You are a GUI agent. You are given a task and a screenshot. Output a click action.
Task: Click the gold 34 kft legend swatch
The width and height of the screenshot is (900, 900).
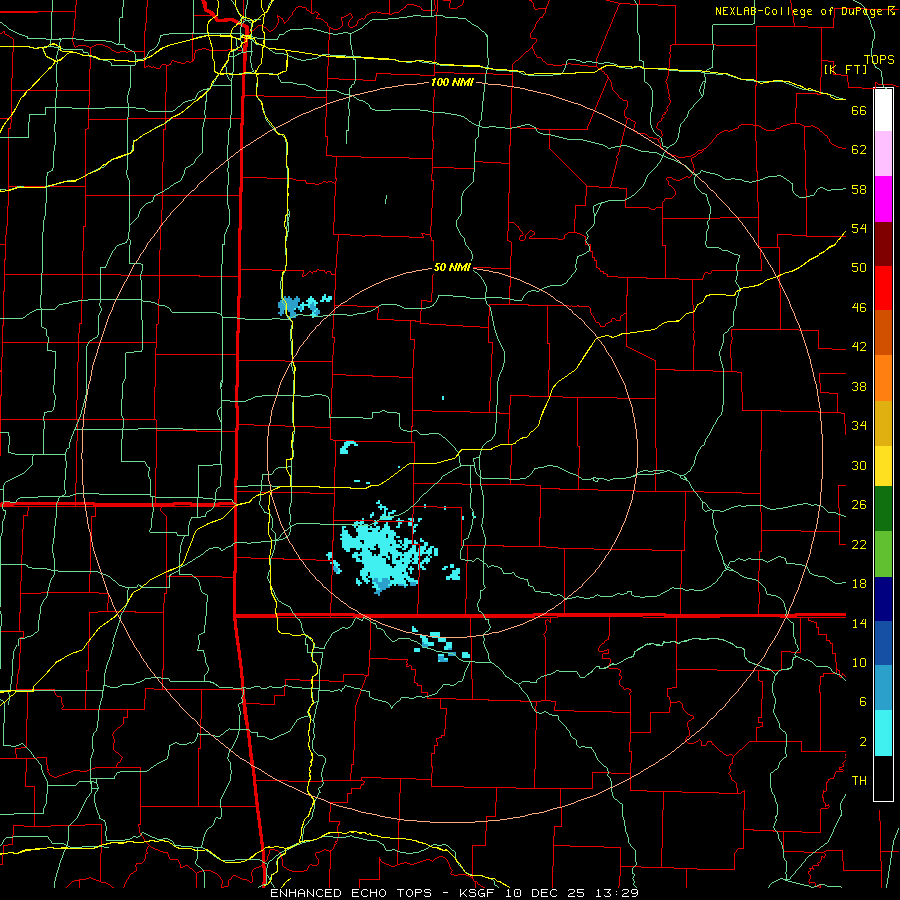pyautogui.click(x=883, y=423)
